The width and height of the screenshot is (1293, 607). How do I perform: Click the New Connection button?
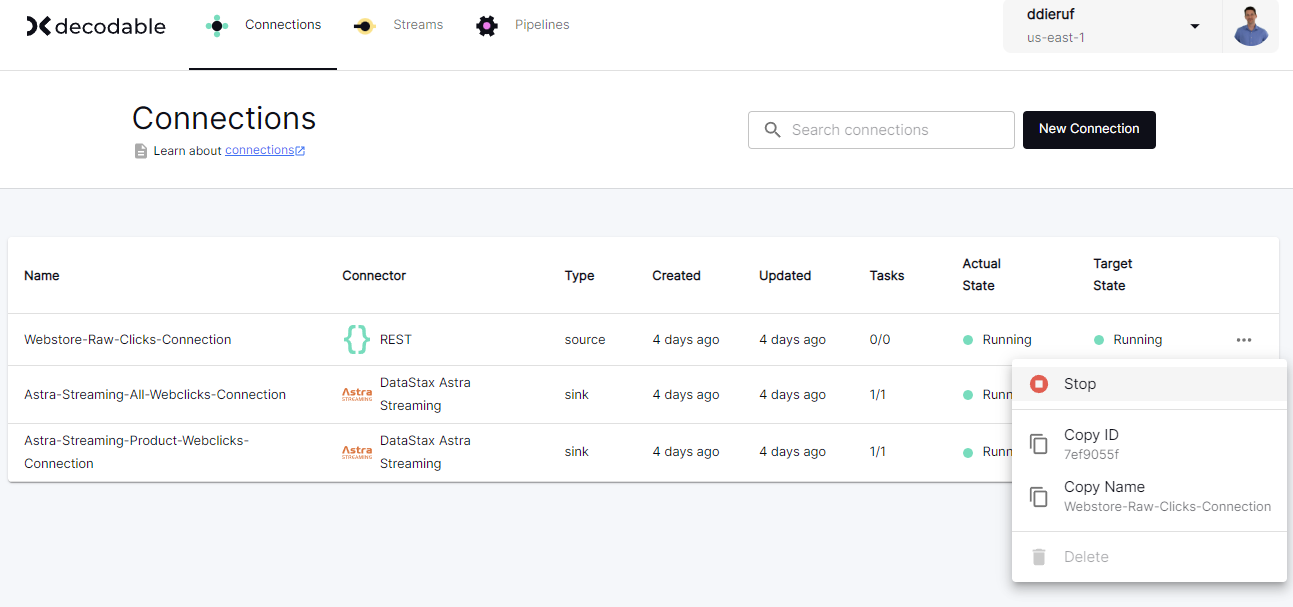(1088, 129)
